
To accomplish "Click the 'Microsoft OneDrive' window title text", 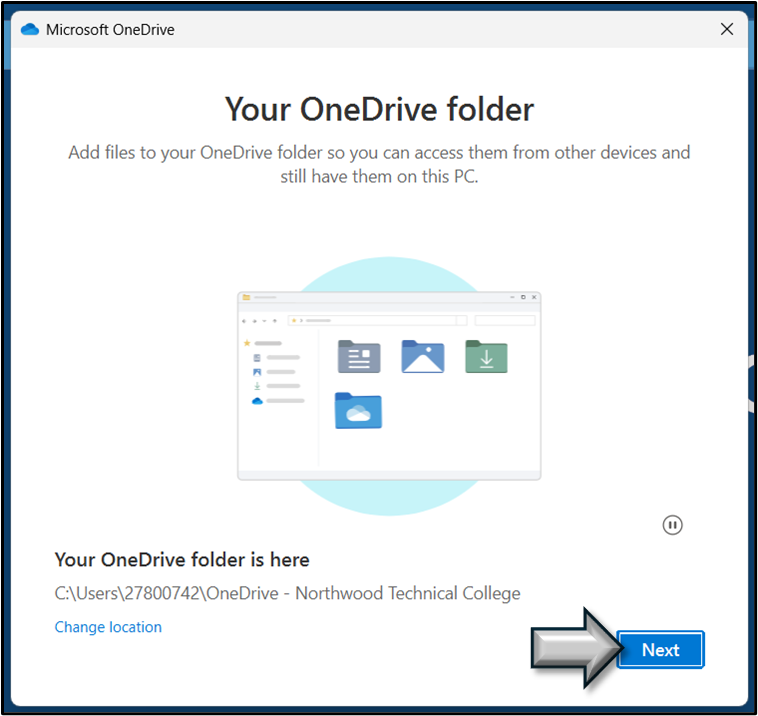I will tap(110, 30).
